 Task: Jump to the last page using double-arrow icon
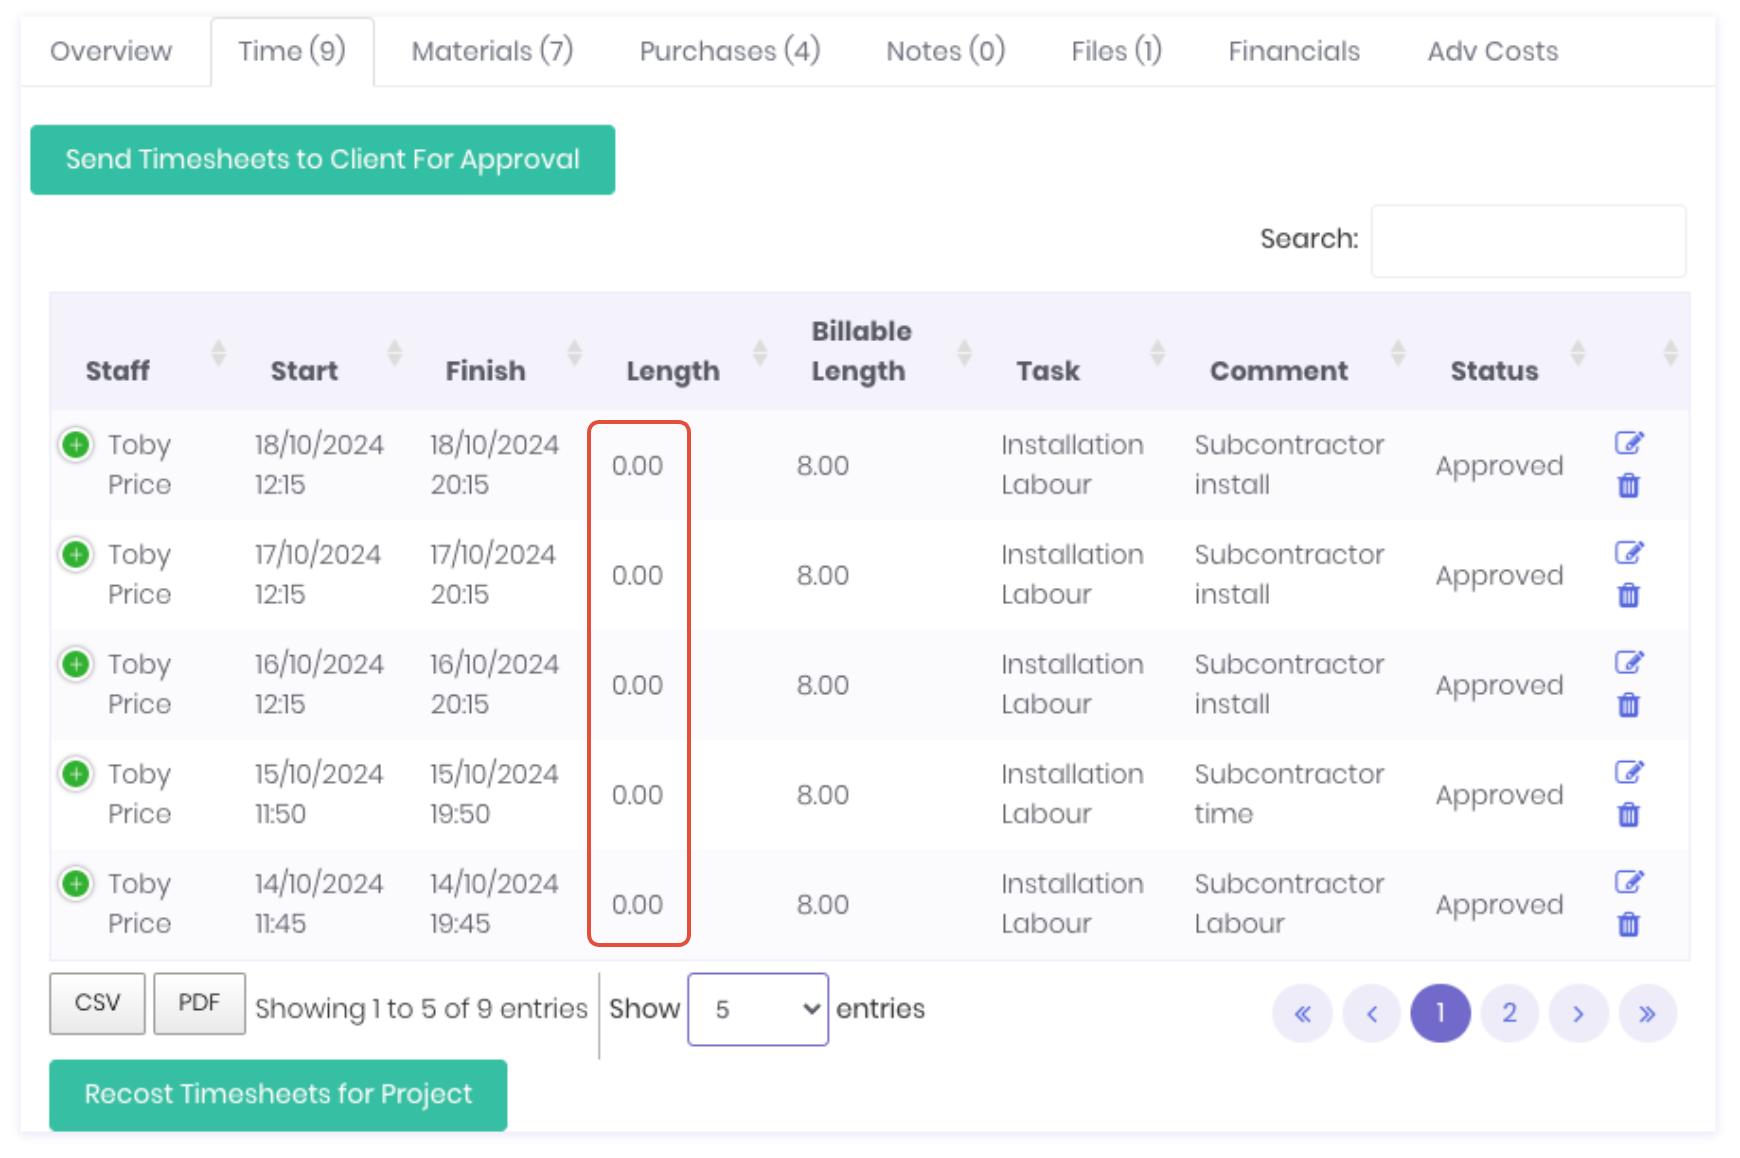click(1648, 1013)
